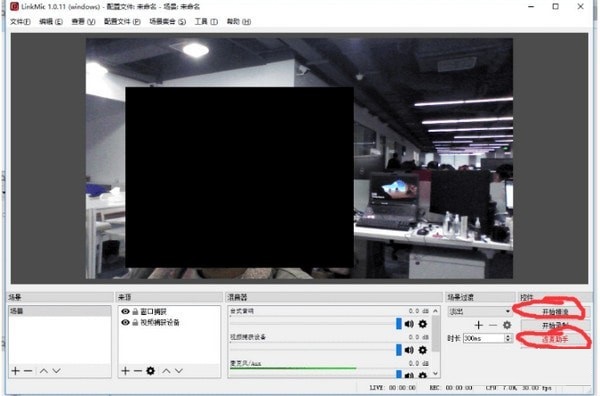Screen dimensions: 600x396
Task: Remove the selected scene with minus icon
Action: (x=28, y=371)
